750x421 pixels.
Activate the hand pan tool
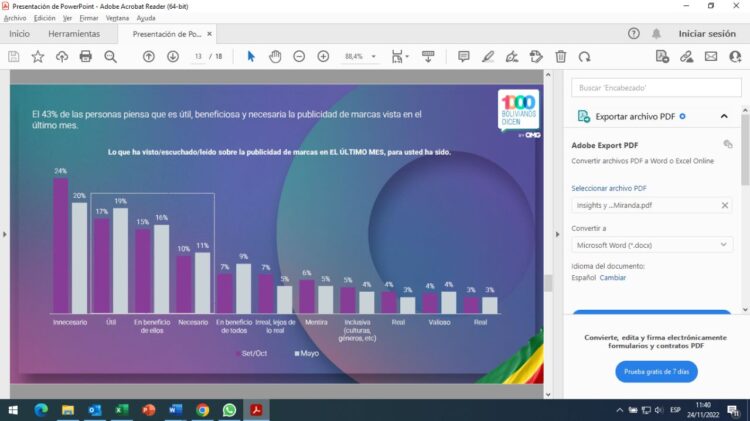pyautogui.click(x=275, y=56)
